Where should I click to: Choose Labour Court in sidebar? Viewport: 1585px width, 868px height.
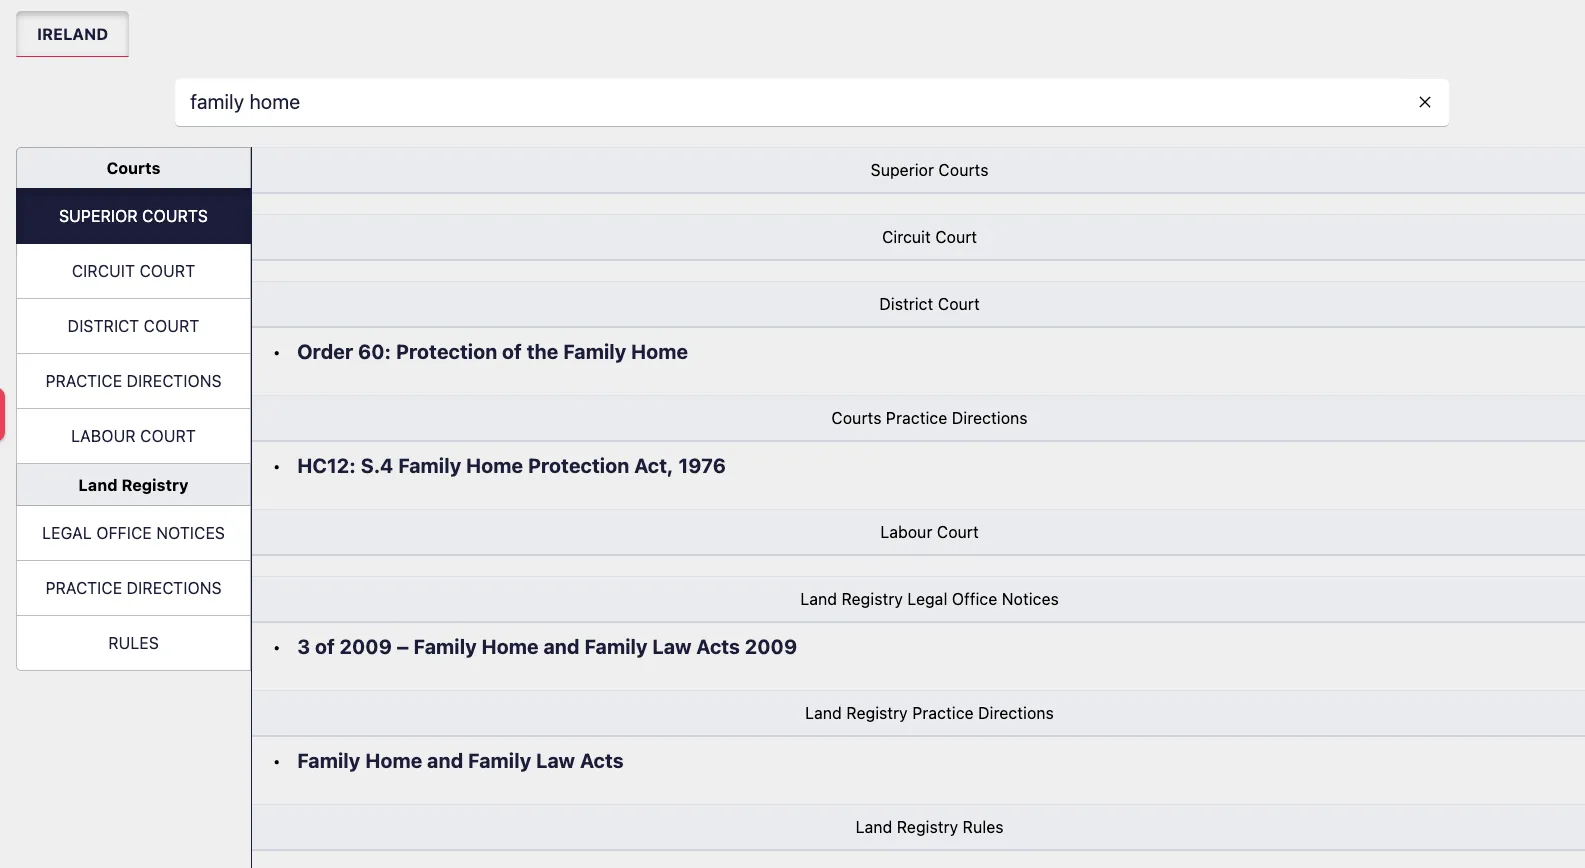pyautogui.click(x=133, y=436)
